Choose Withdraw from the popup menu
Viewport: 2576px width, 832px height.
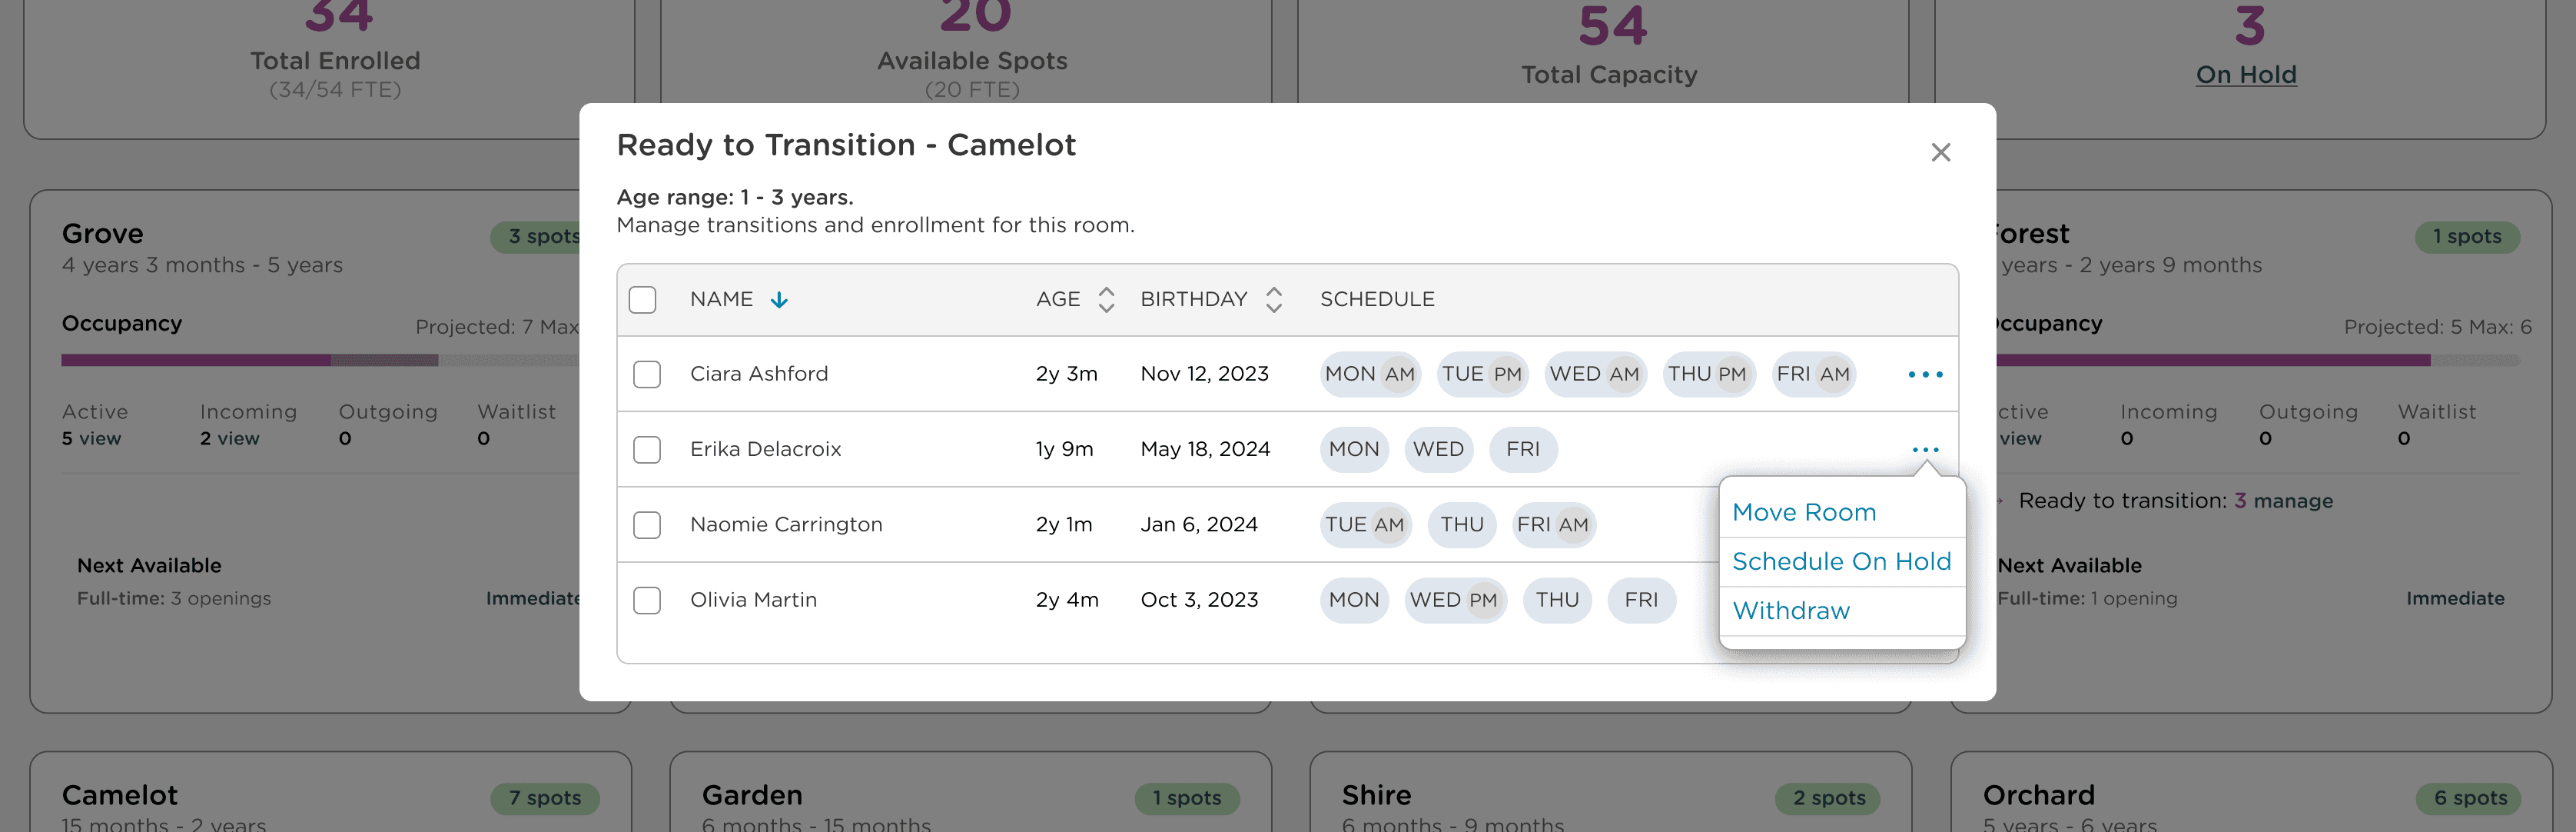(x=1790, y=610)
